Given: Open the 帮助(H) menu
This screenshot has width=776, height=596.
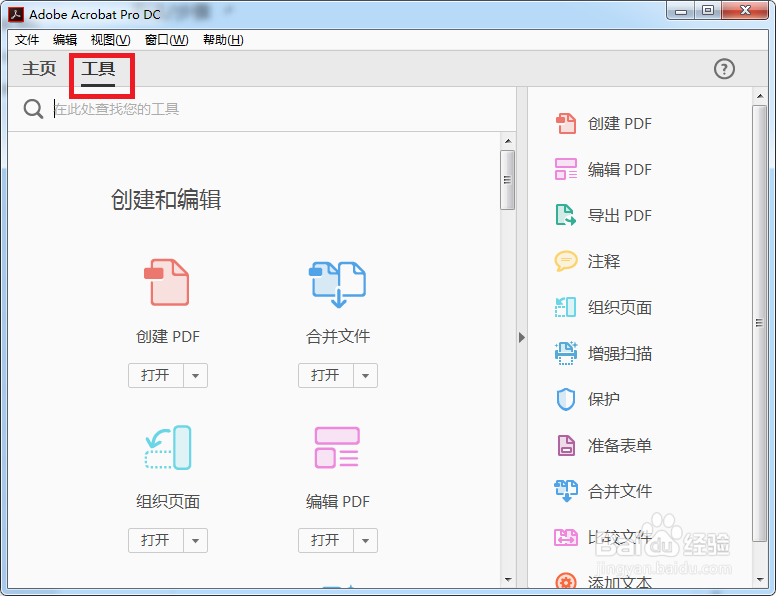Looking at the screenshot, I should [x=223, y=40].
